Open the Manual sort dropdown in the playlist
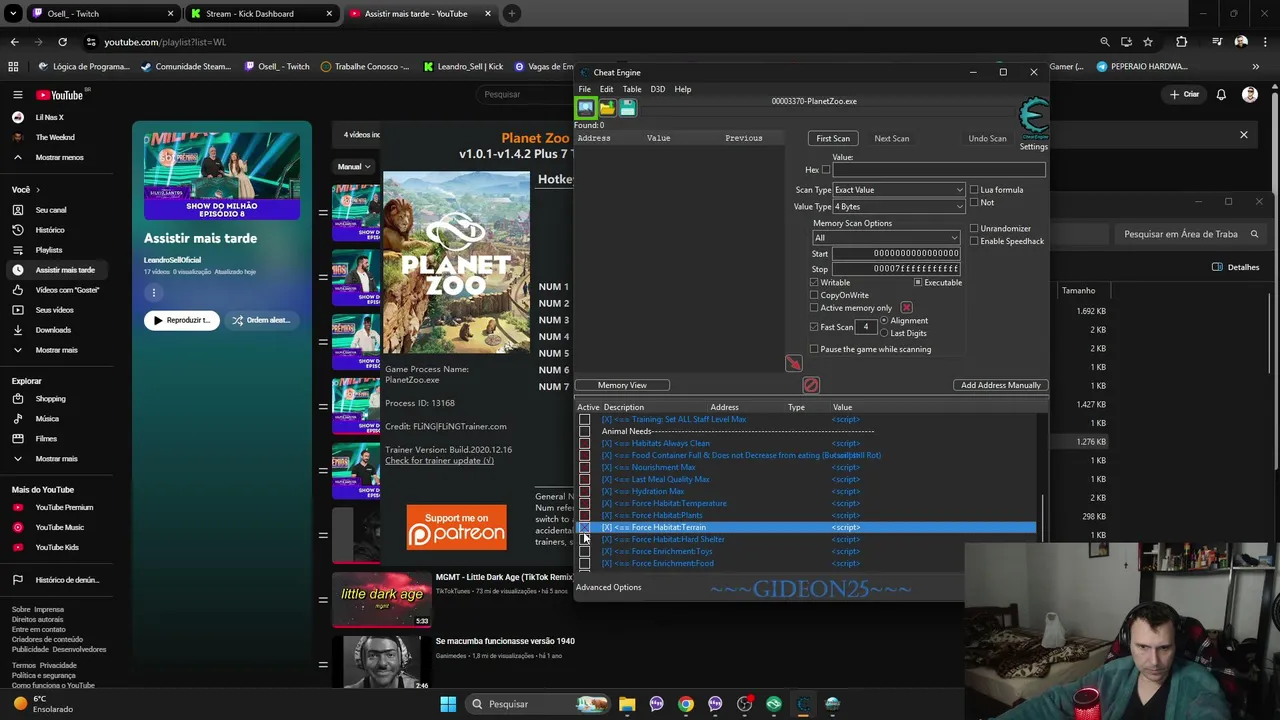This screenshot has width=1280, height=720. pos(354,167)
